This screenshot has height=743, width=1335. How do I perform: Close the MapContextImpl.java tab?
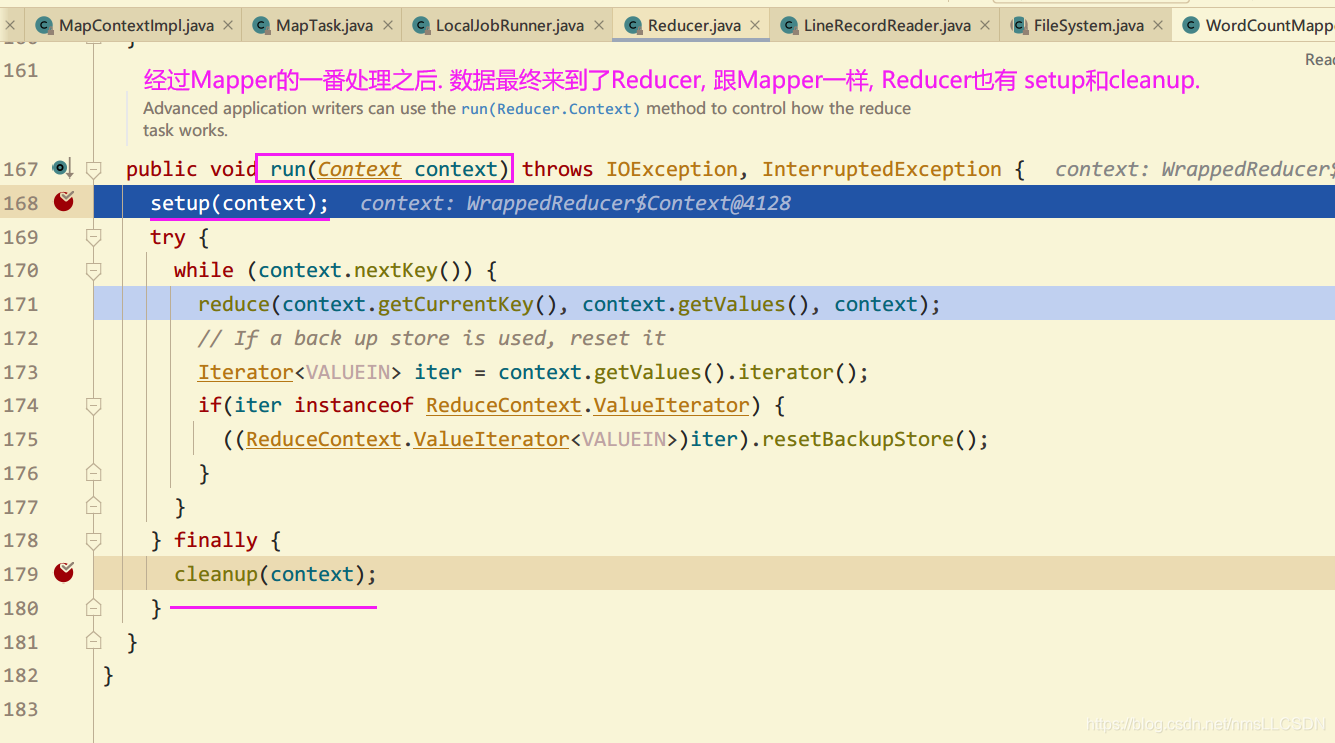pyautogui.click(x=227, y=26)
